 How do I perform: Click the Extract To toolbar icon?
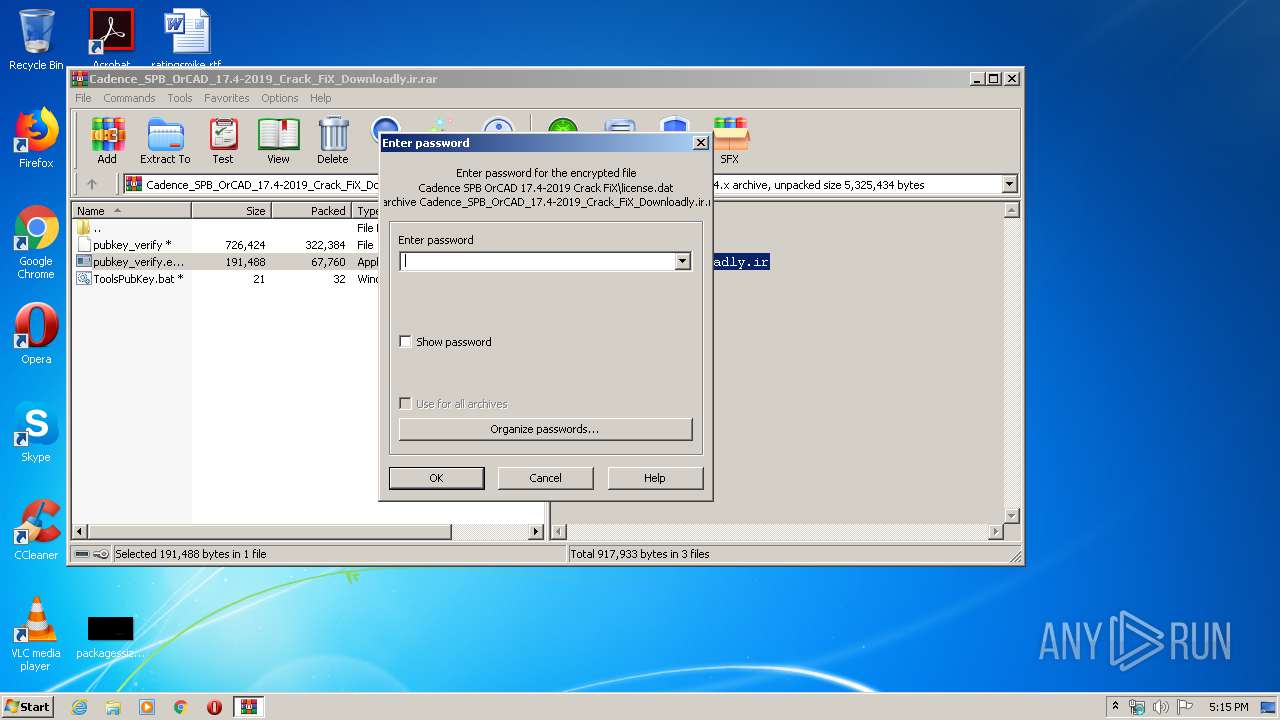(165, 141)
